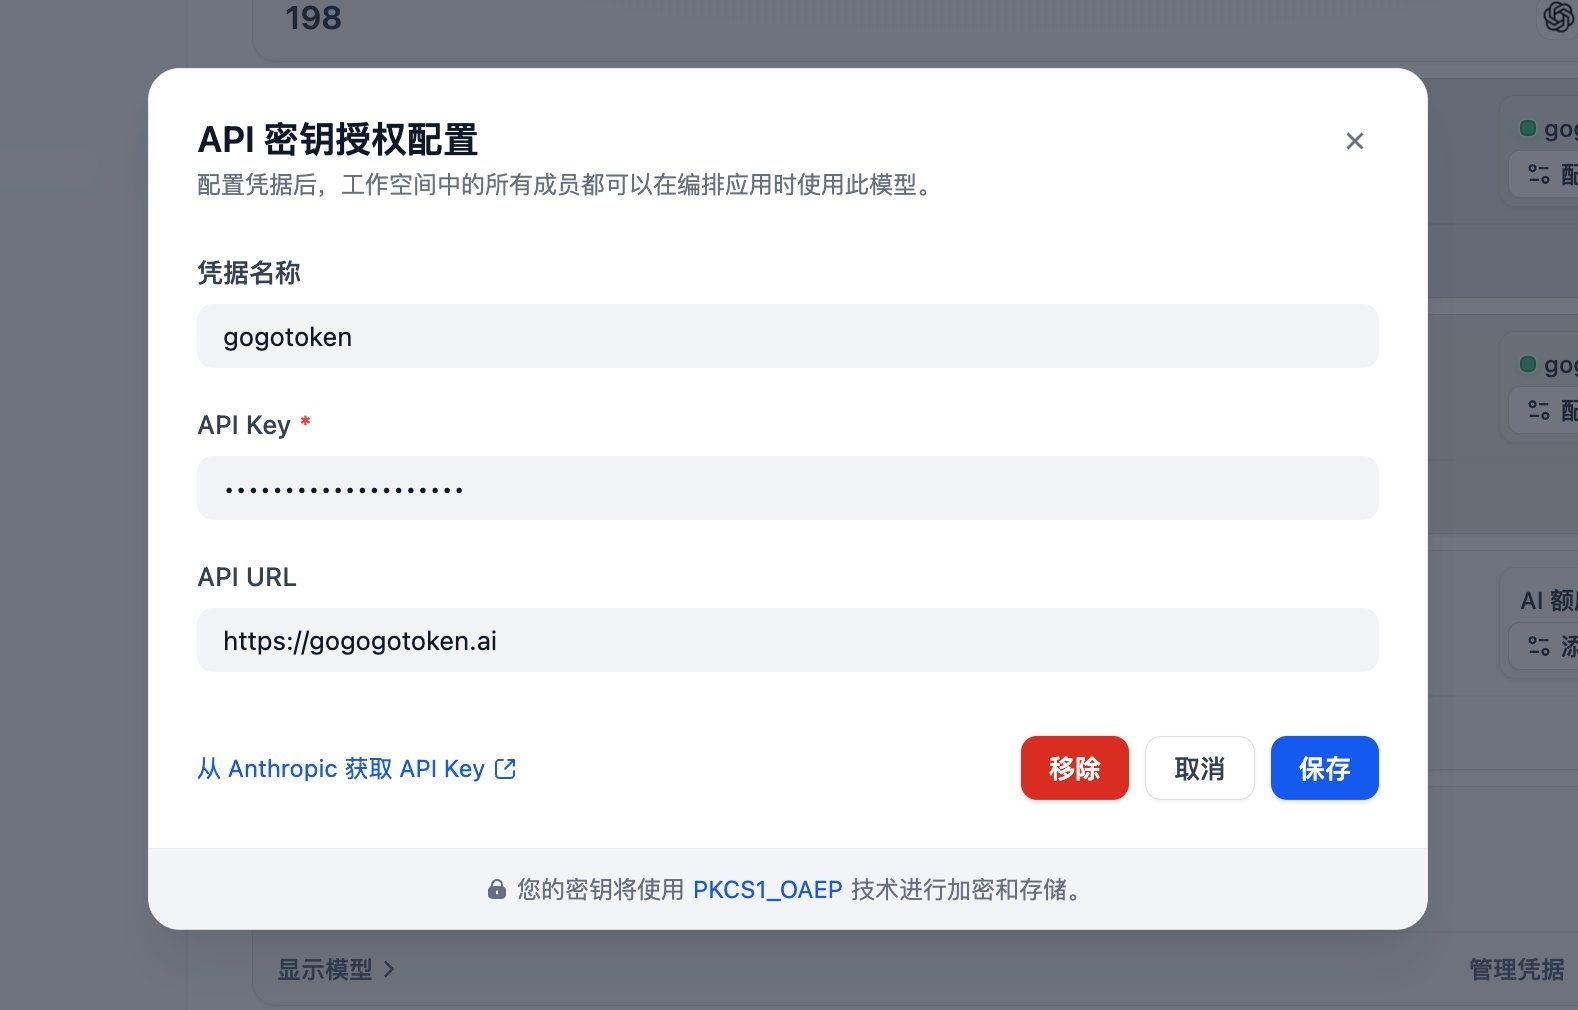Image resolution: width=1578 pixels, height=1010 pixels.
Task: Focus the masked API Key input field
Action: [x=787, y=488]
